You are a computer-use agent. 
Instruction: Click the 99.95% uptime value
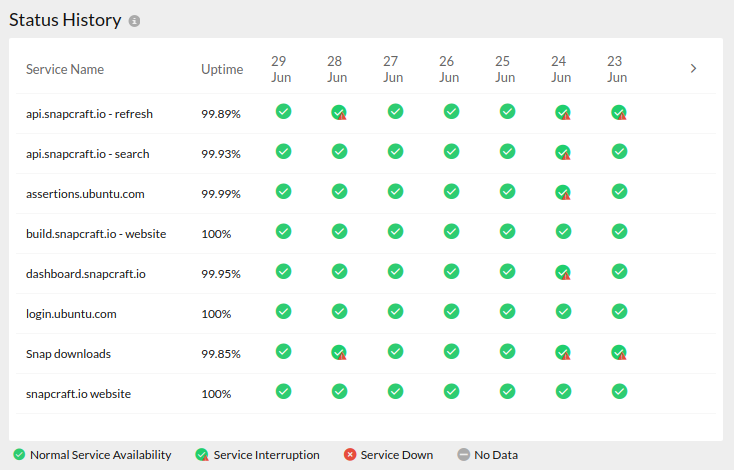click(221, 274)
